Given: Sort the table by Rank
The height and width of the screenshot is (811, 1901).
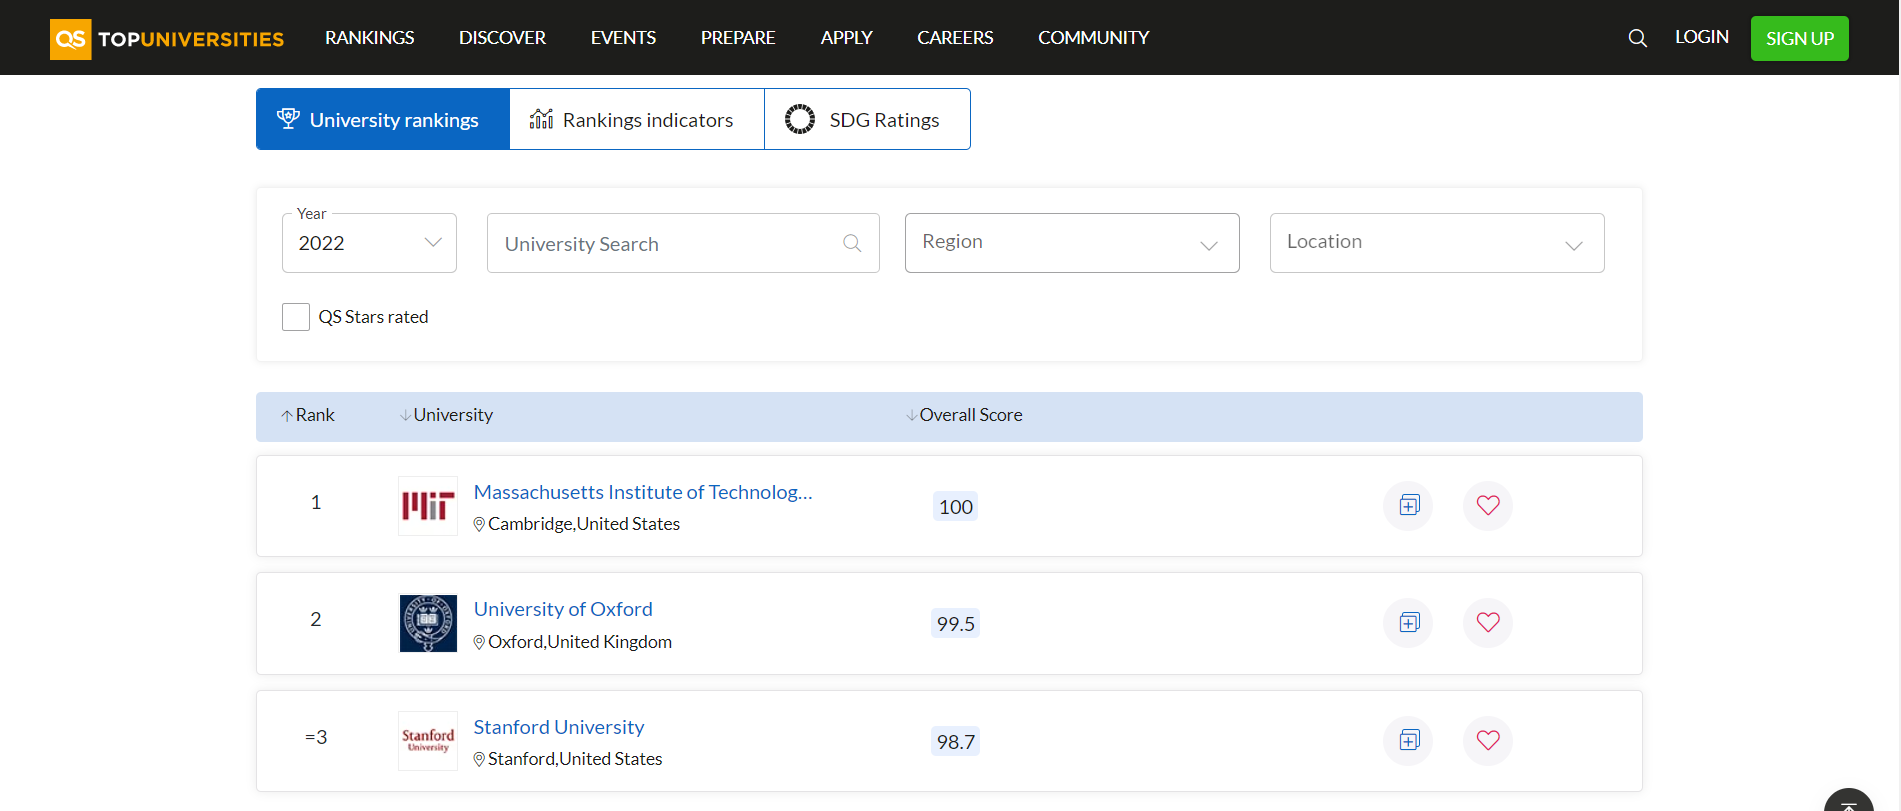Looking at the screenshot, I should (308, 415).
